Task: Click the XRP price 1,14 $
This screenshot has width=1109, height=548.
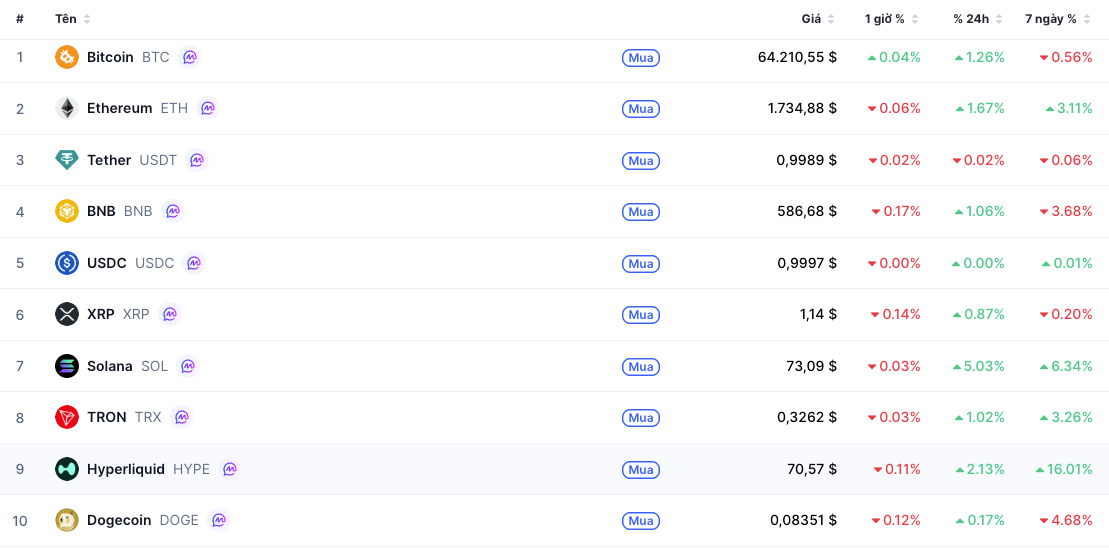Action: (x=819, y=314)
